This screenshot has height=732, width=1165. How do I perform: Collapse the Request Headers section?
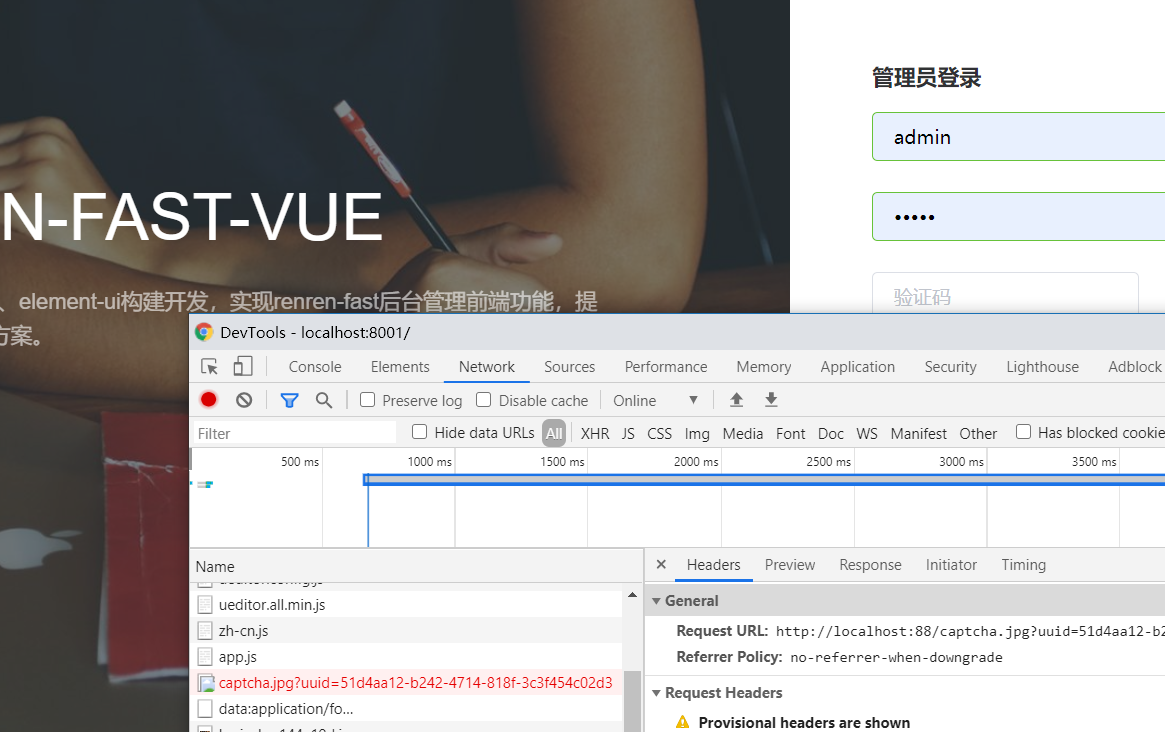point(656,693)
